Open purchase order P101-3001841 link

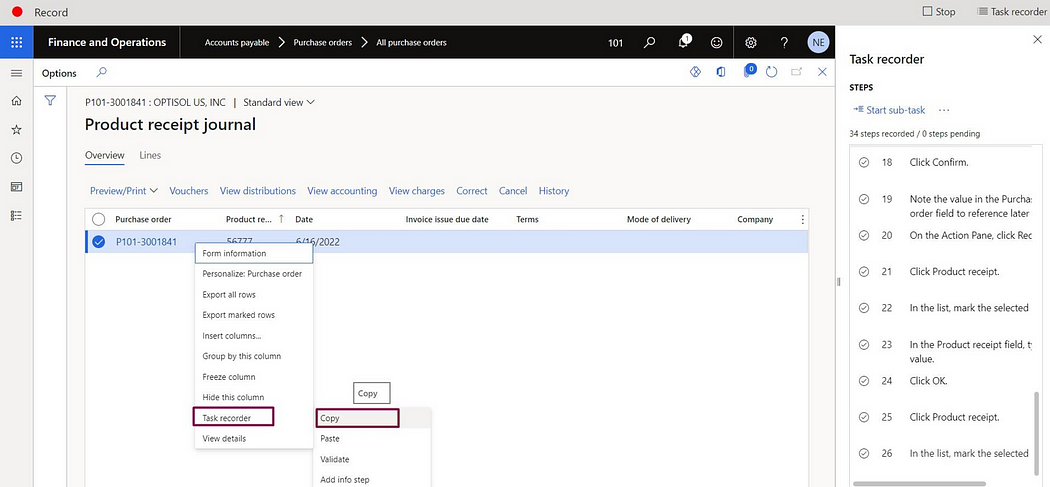pyautogui.click(x=146, y=242)
